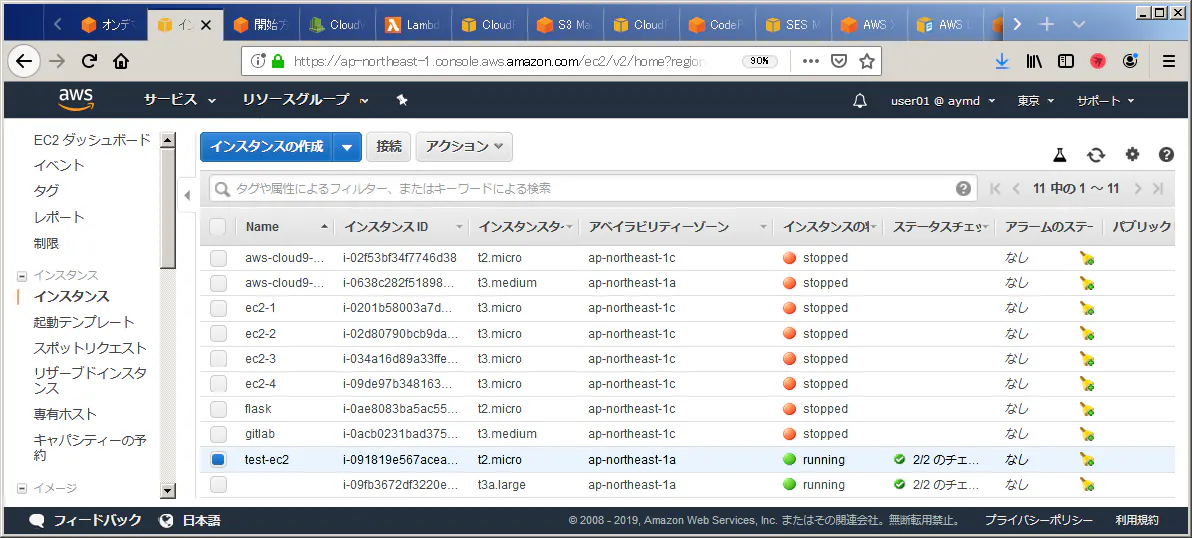Open the pin shortcut icon in AWS navbar
The width and height of the screenshot is (1192, 538).
point(402,100)
